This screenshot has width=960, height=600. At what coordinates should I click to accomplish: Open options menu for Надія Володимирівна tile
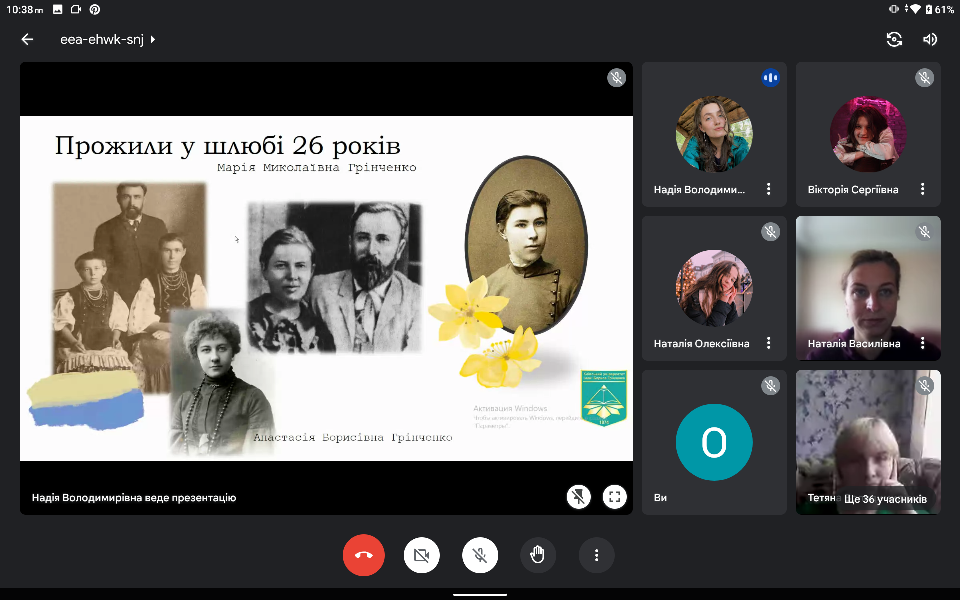768,189
